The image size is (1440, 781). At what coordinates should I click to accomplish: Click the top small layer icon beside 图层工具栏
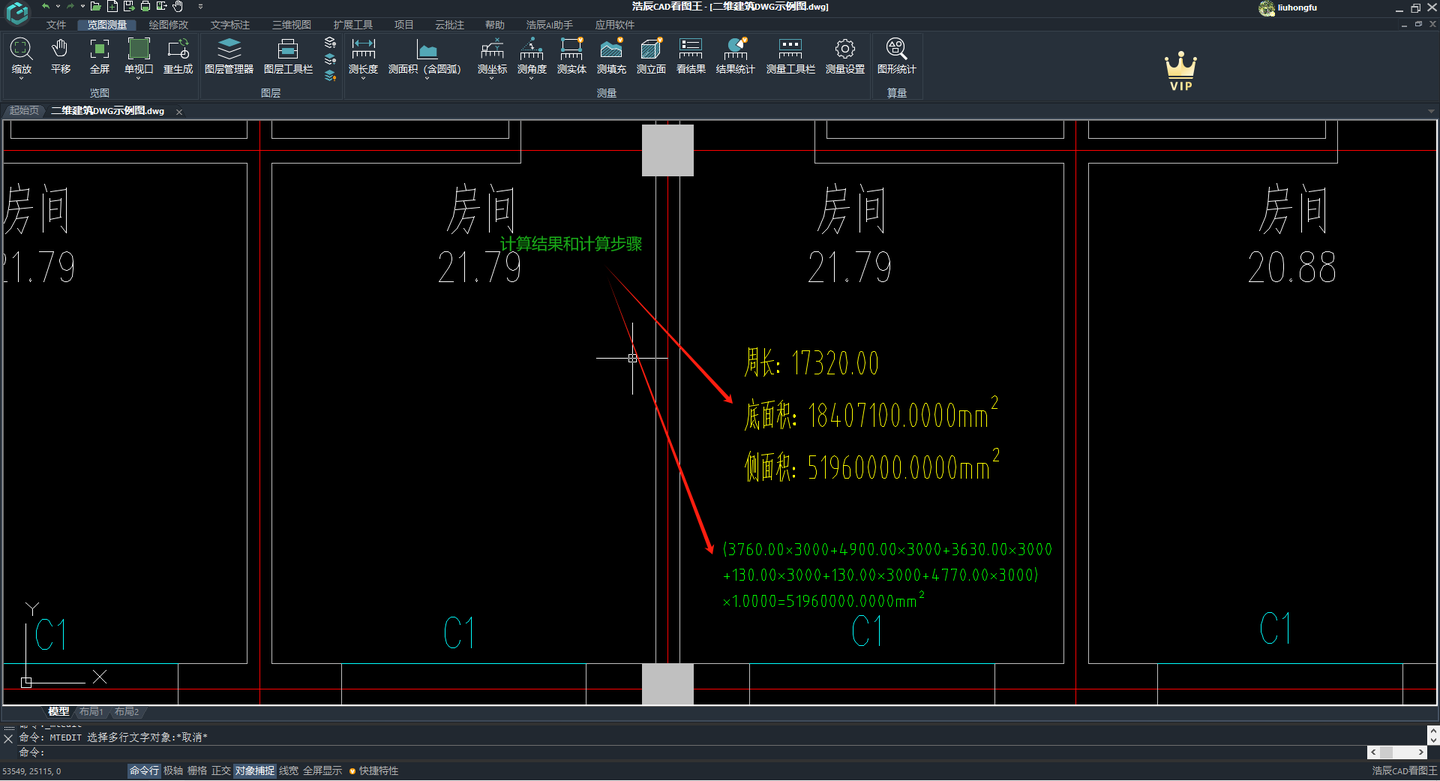(x=330, y=43)
